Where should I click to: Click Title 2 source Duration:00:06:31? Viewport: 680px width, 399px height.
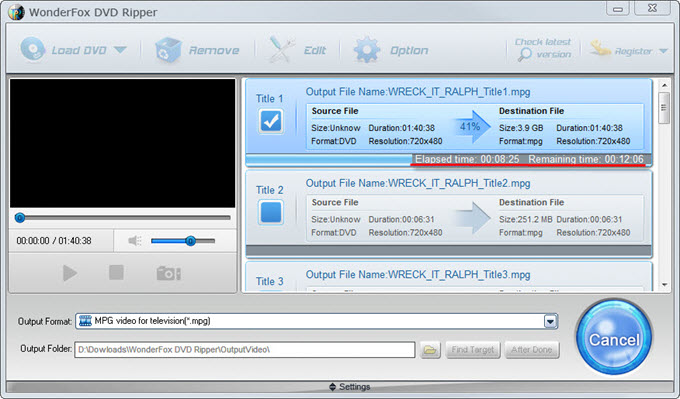[x=402, y=219]
